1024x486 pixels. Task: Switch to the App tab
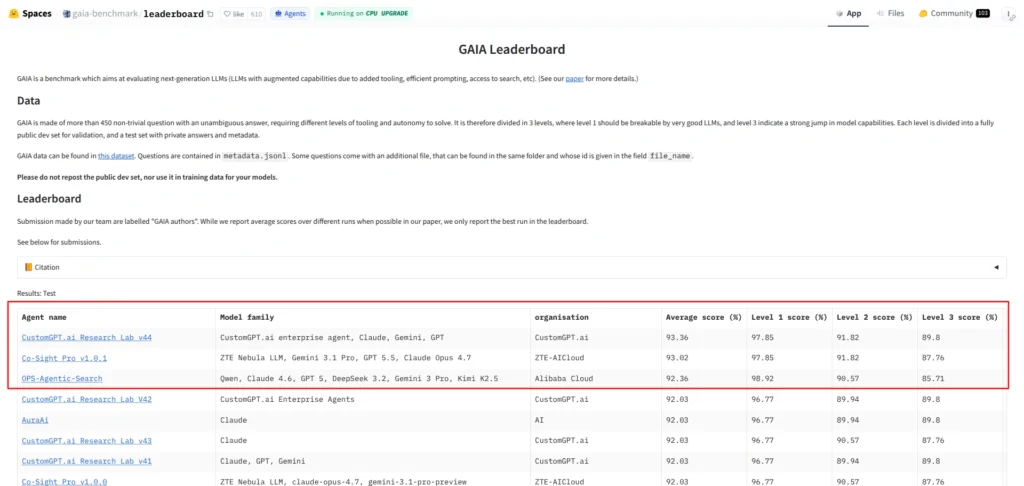(848, 13)
